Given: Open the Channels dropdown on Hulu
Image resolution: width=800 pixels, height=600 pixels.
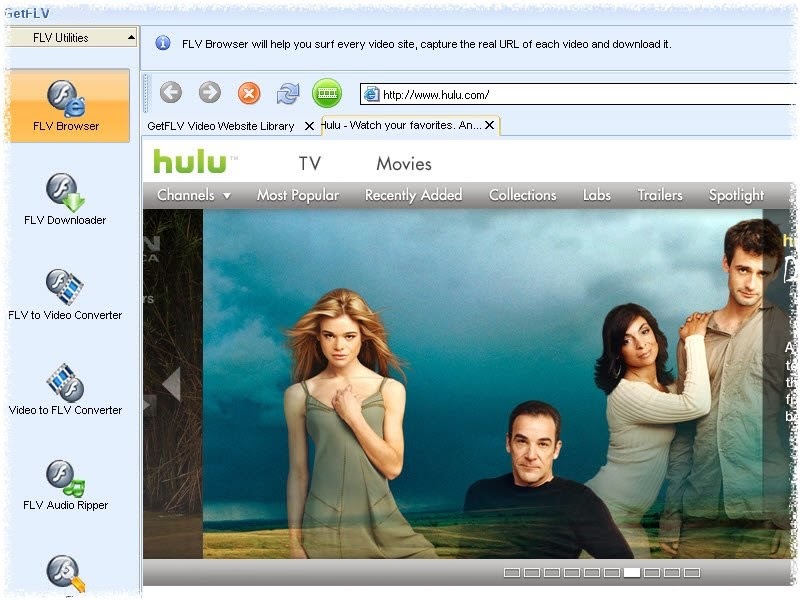Looking at the screenshot, I should pos(194,195).
